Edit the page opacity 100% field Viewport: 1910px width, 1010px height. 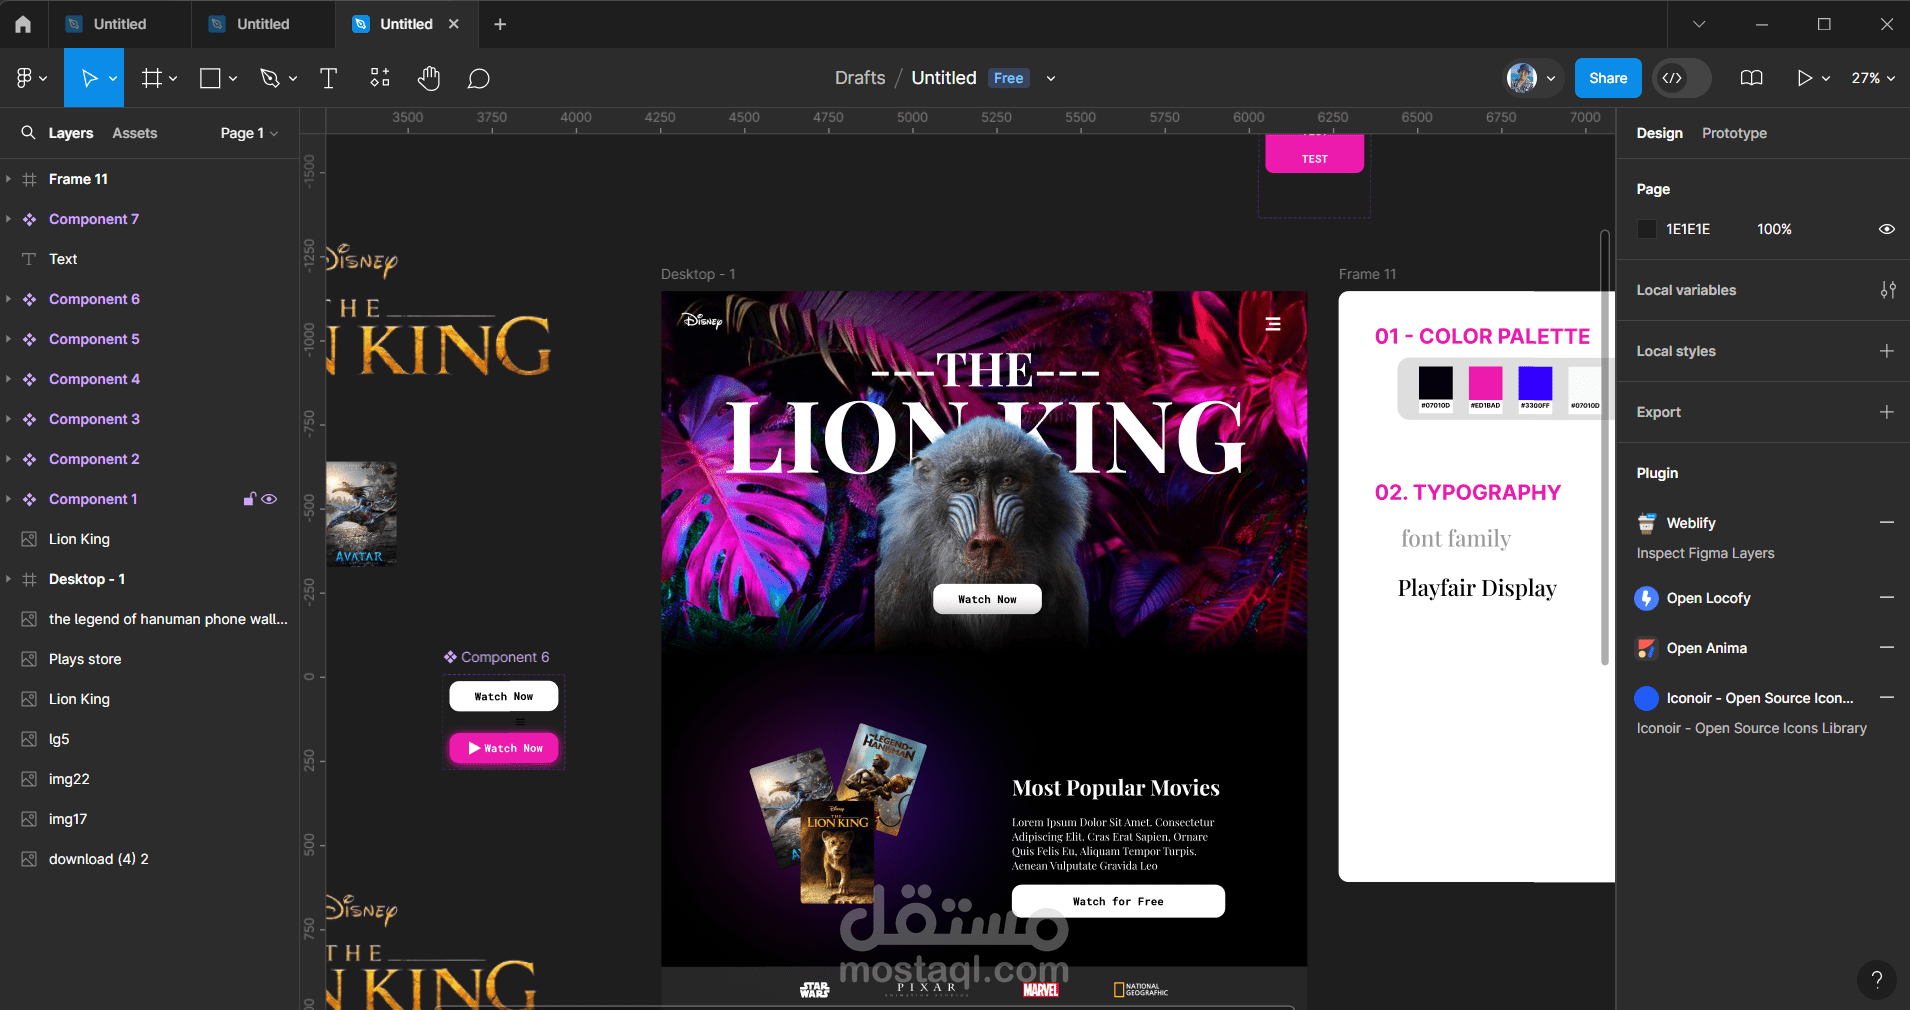coord(1774,229)
